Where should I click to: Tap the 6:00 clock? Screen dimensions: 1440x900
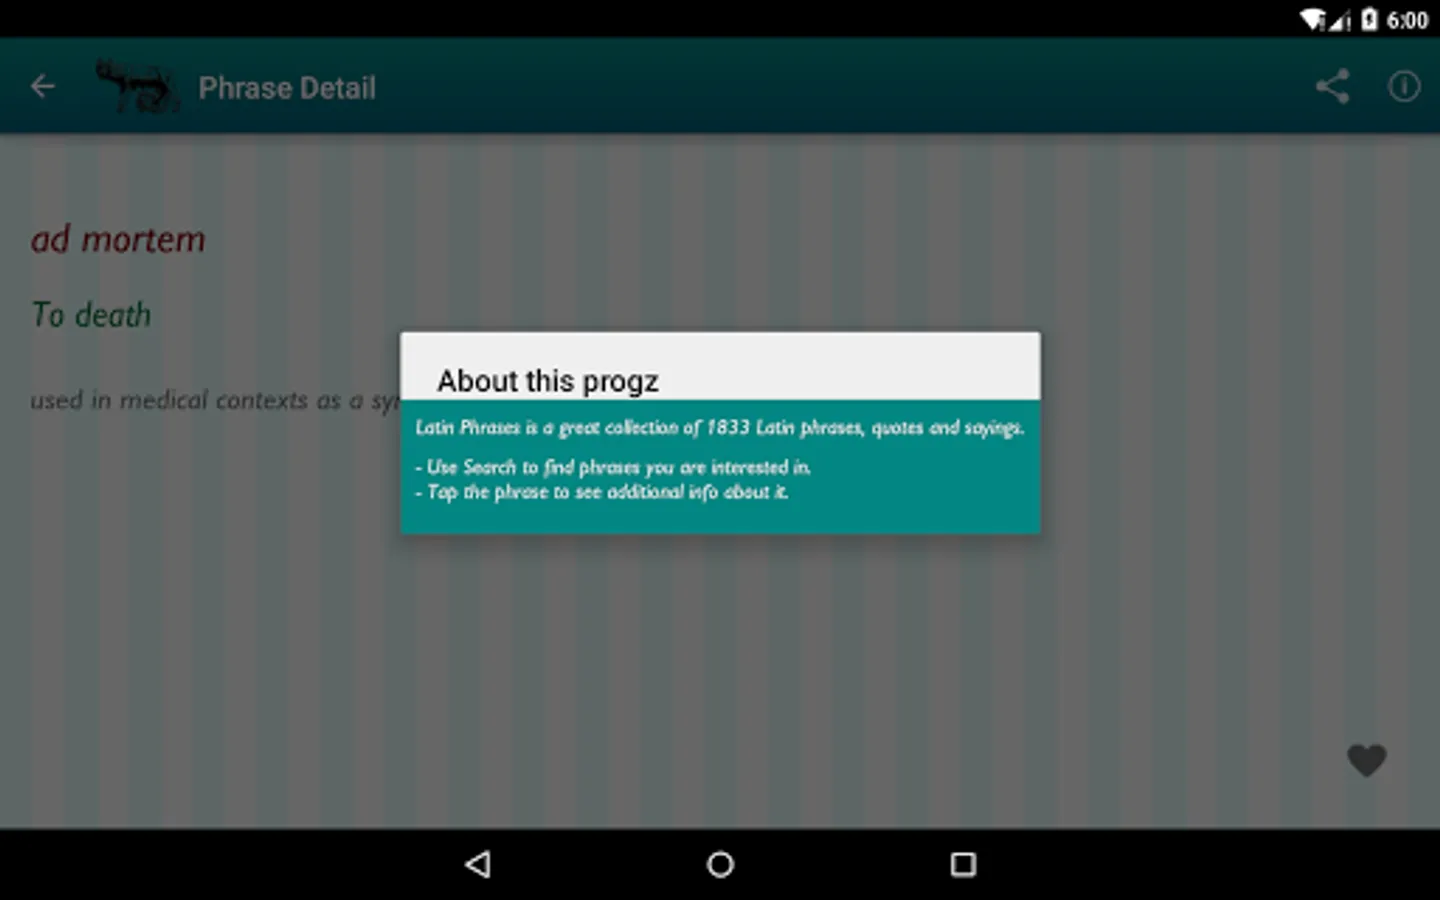(1407, 21)
